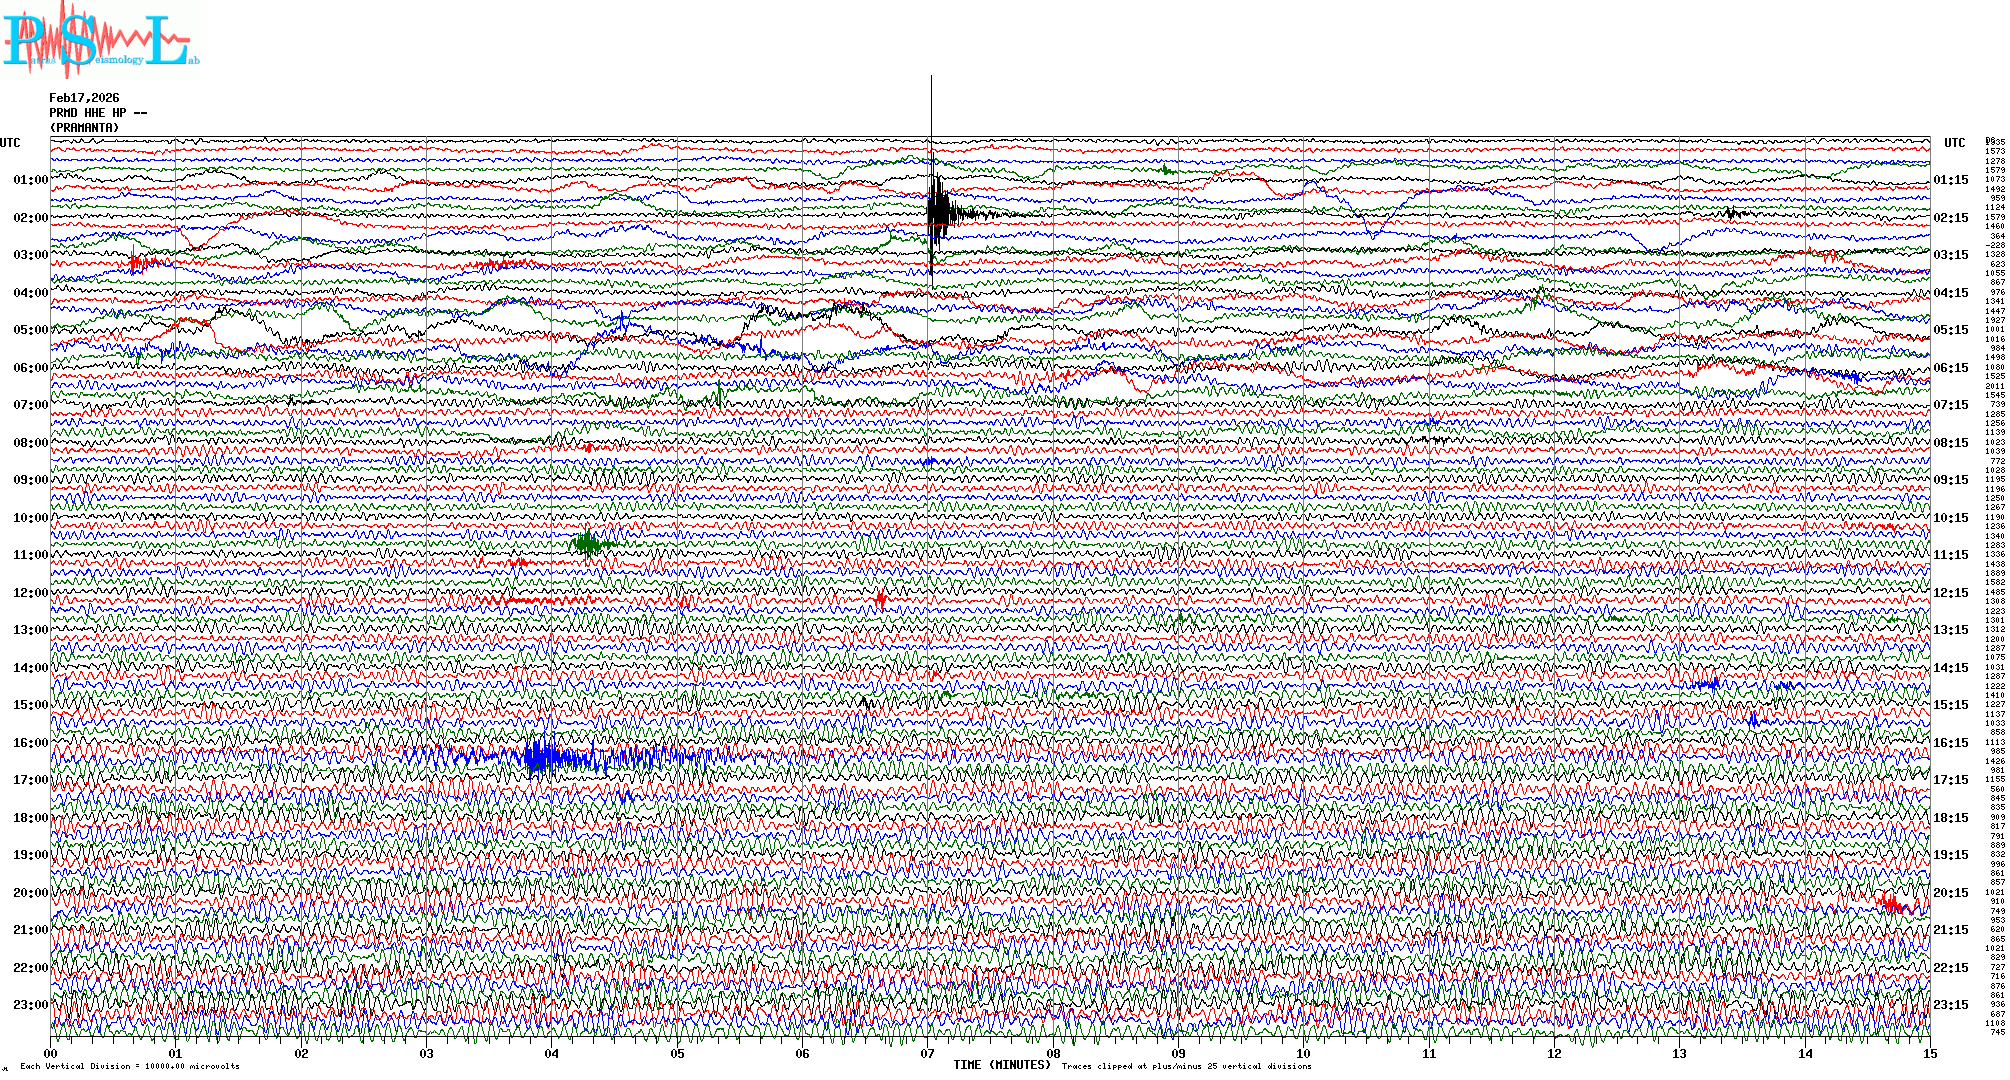Click the PSL Seismology Lab logo

point(100,40)
